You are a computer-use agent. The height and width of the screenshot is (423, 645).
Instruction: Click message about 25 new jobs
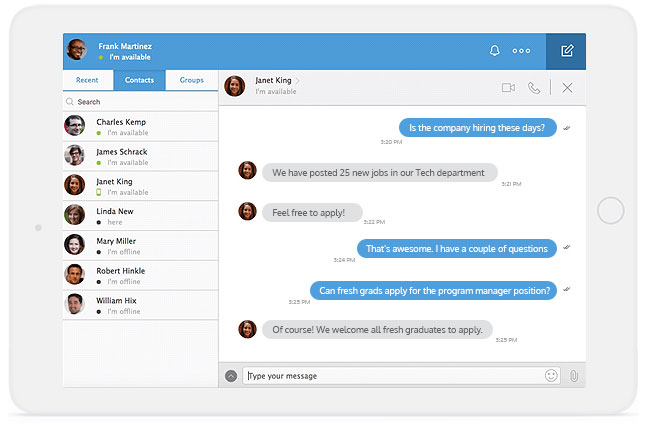coord(379,173)
